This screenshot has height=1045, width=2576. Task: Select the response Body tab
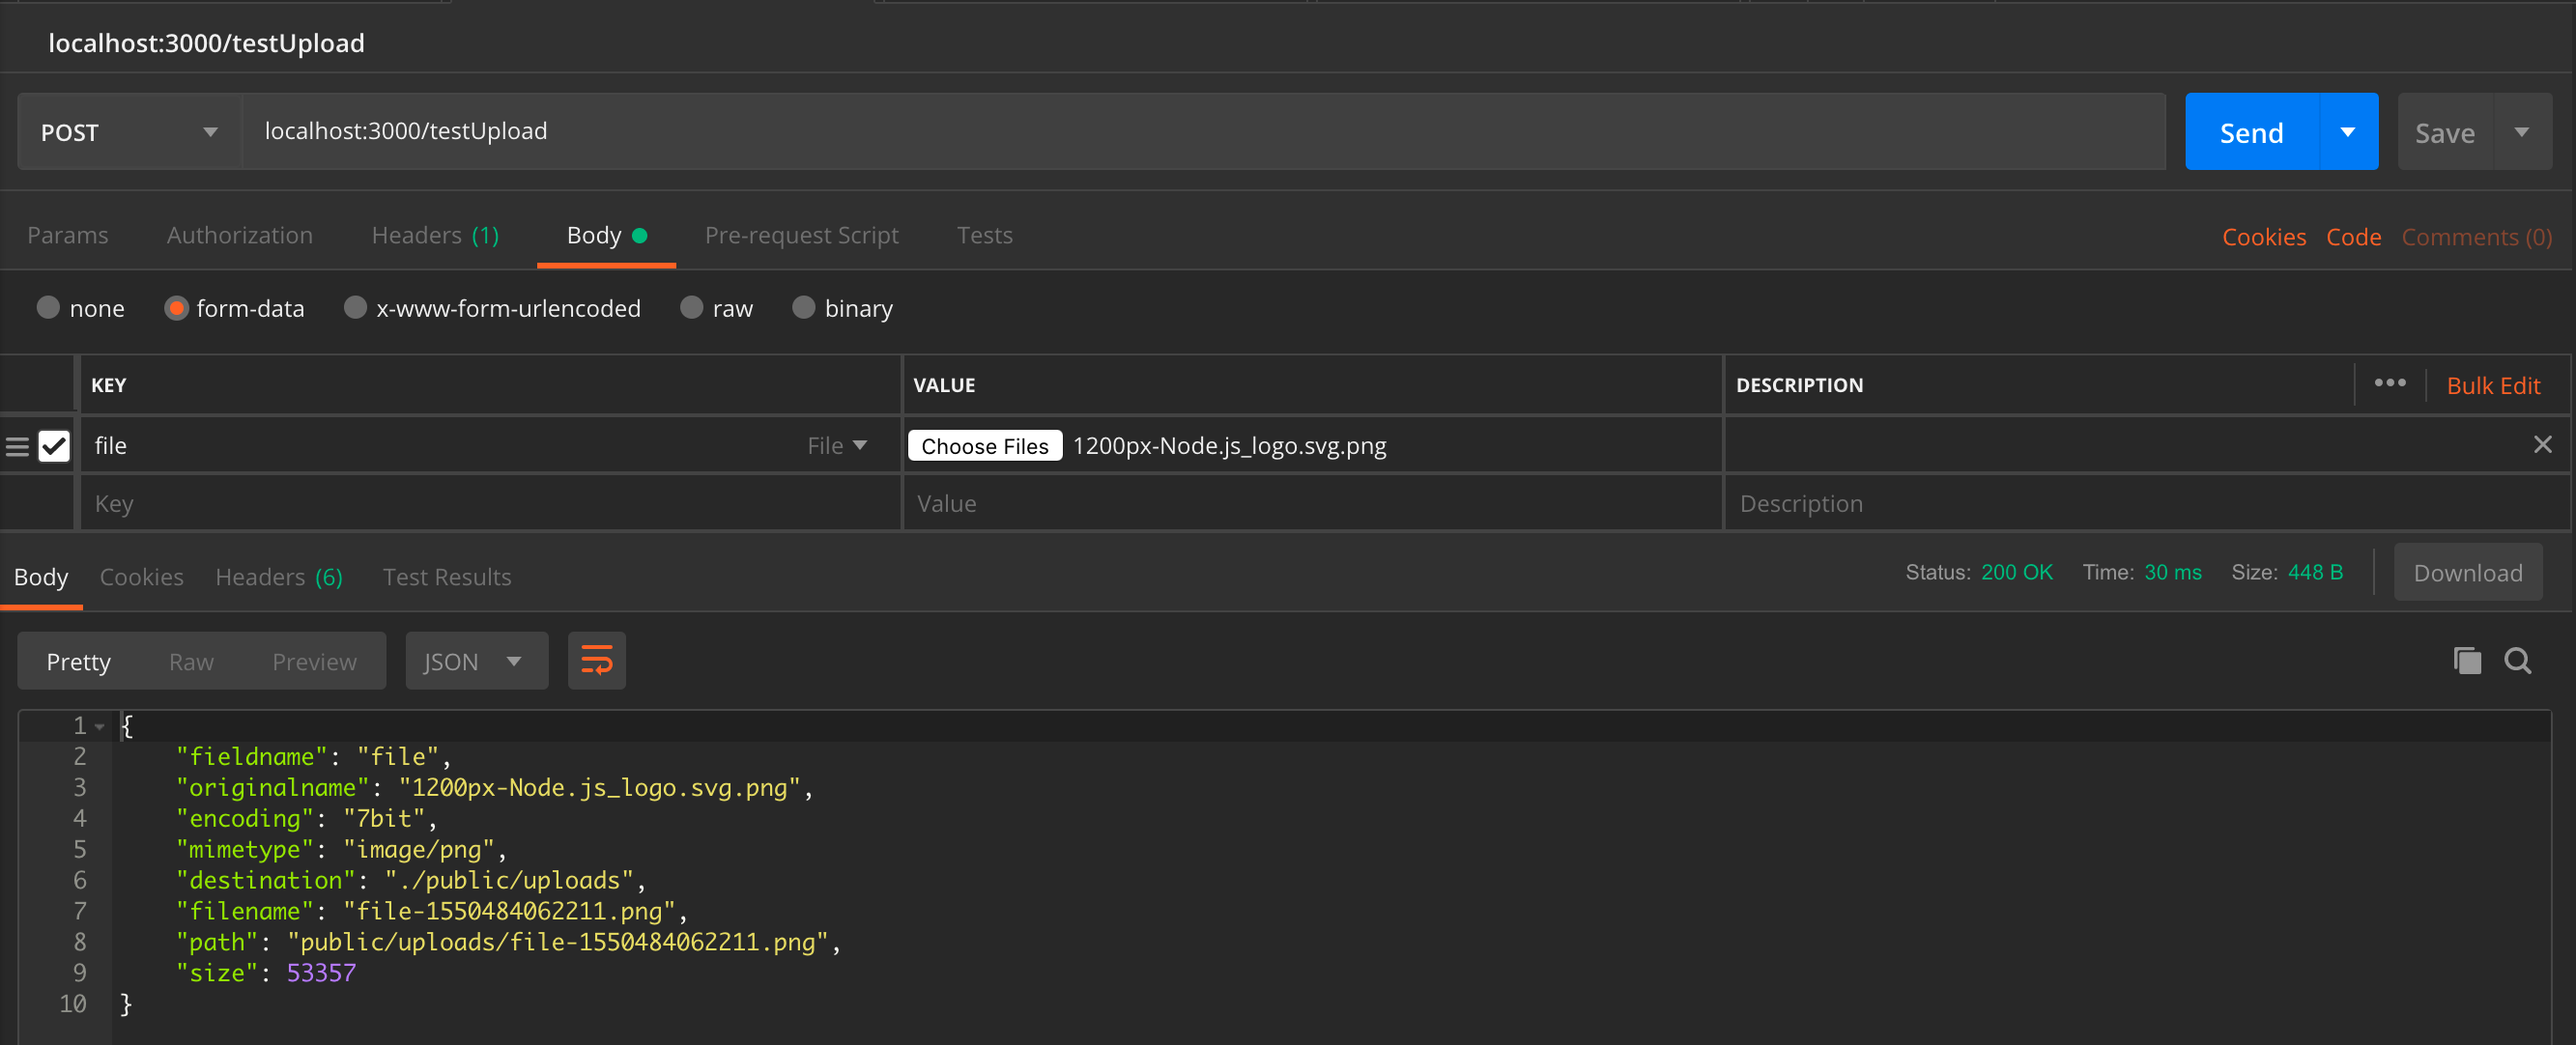click(41, 577)
